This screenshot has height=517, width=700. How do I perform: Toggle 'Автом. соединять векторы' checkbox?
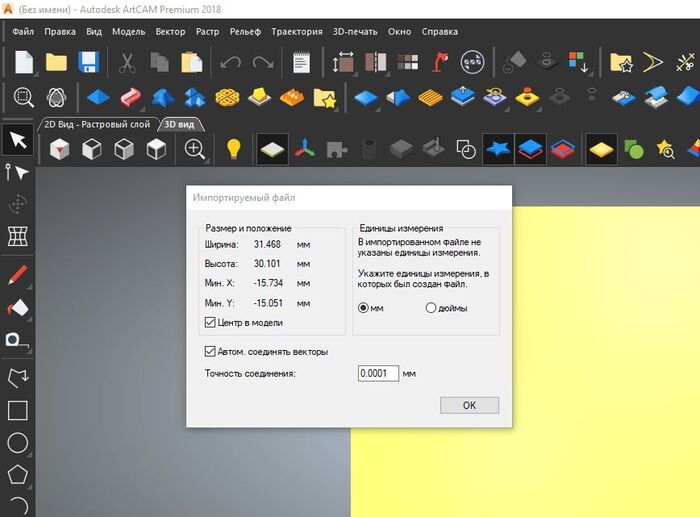[210, 351]
